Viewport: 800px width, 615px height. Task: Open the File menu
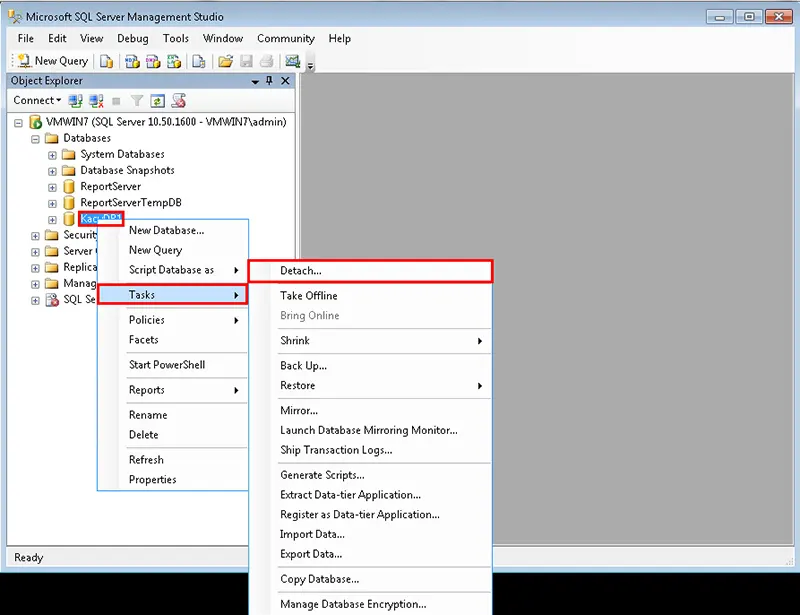tap(26, 38)
